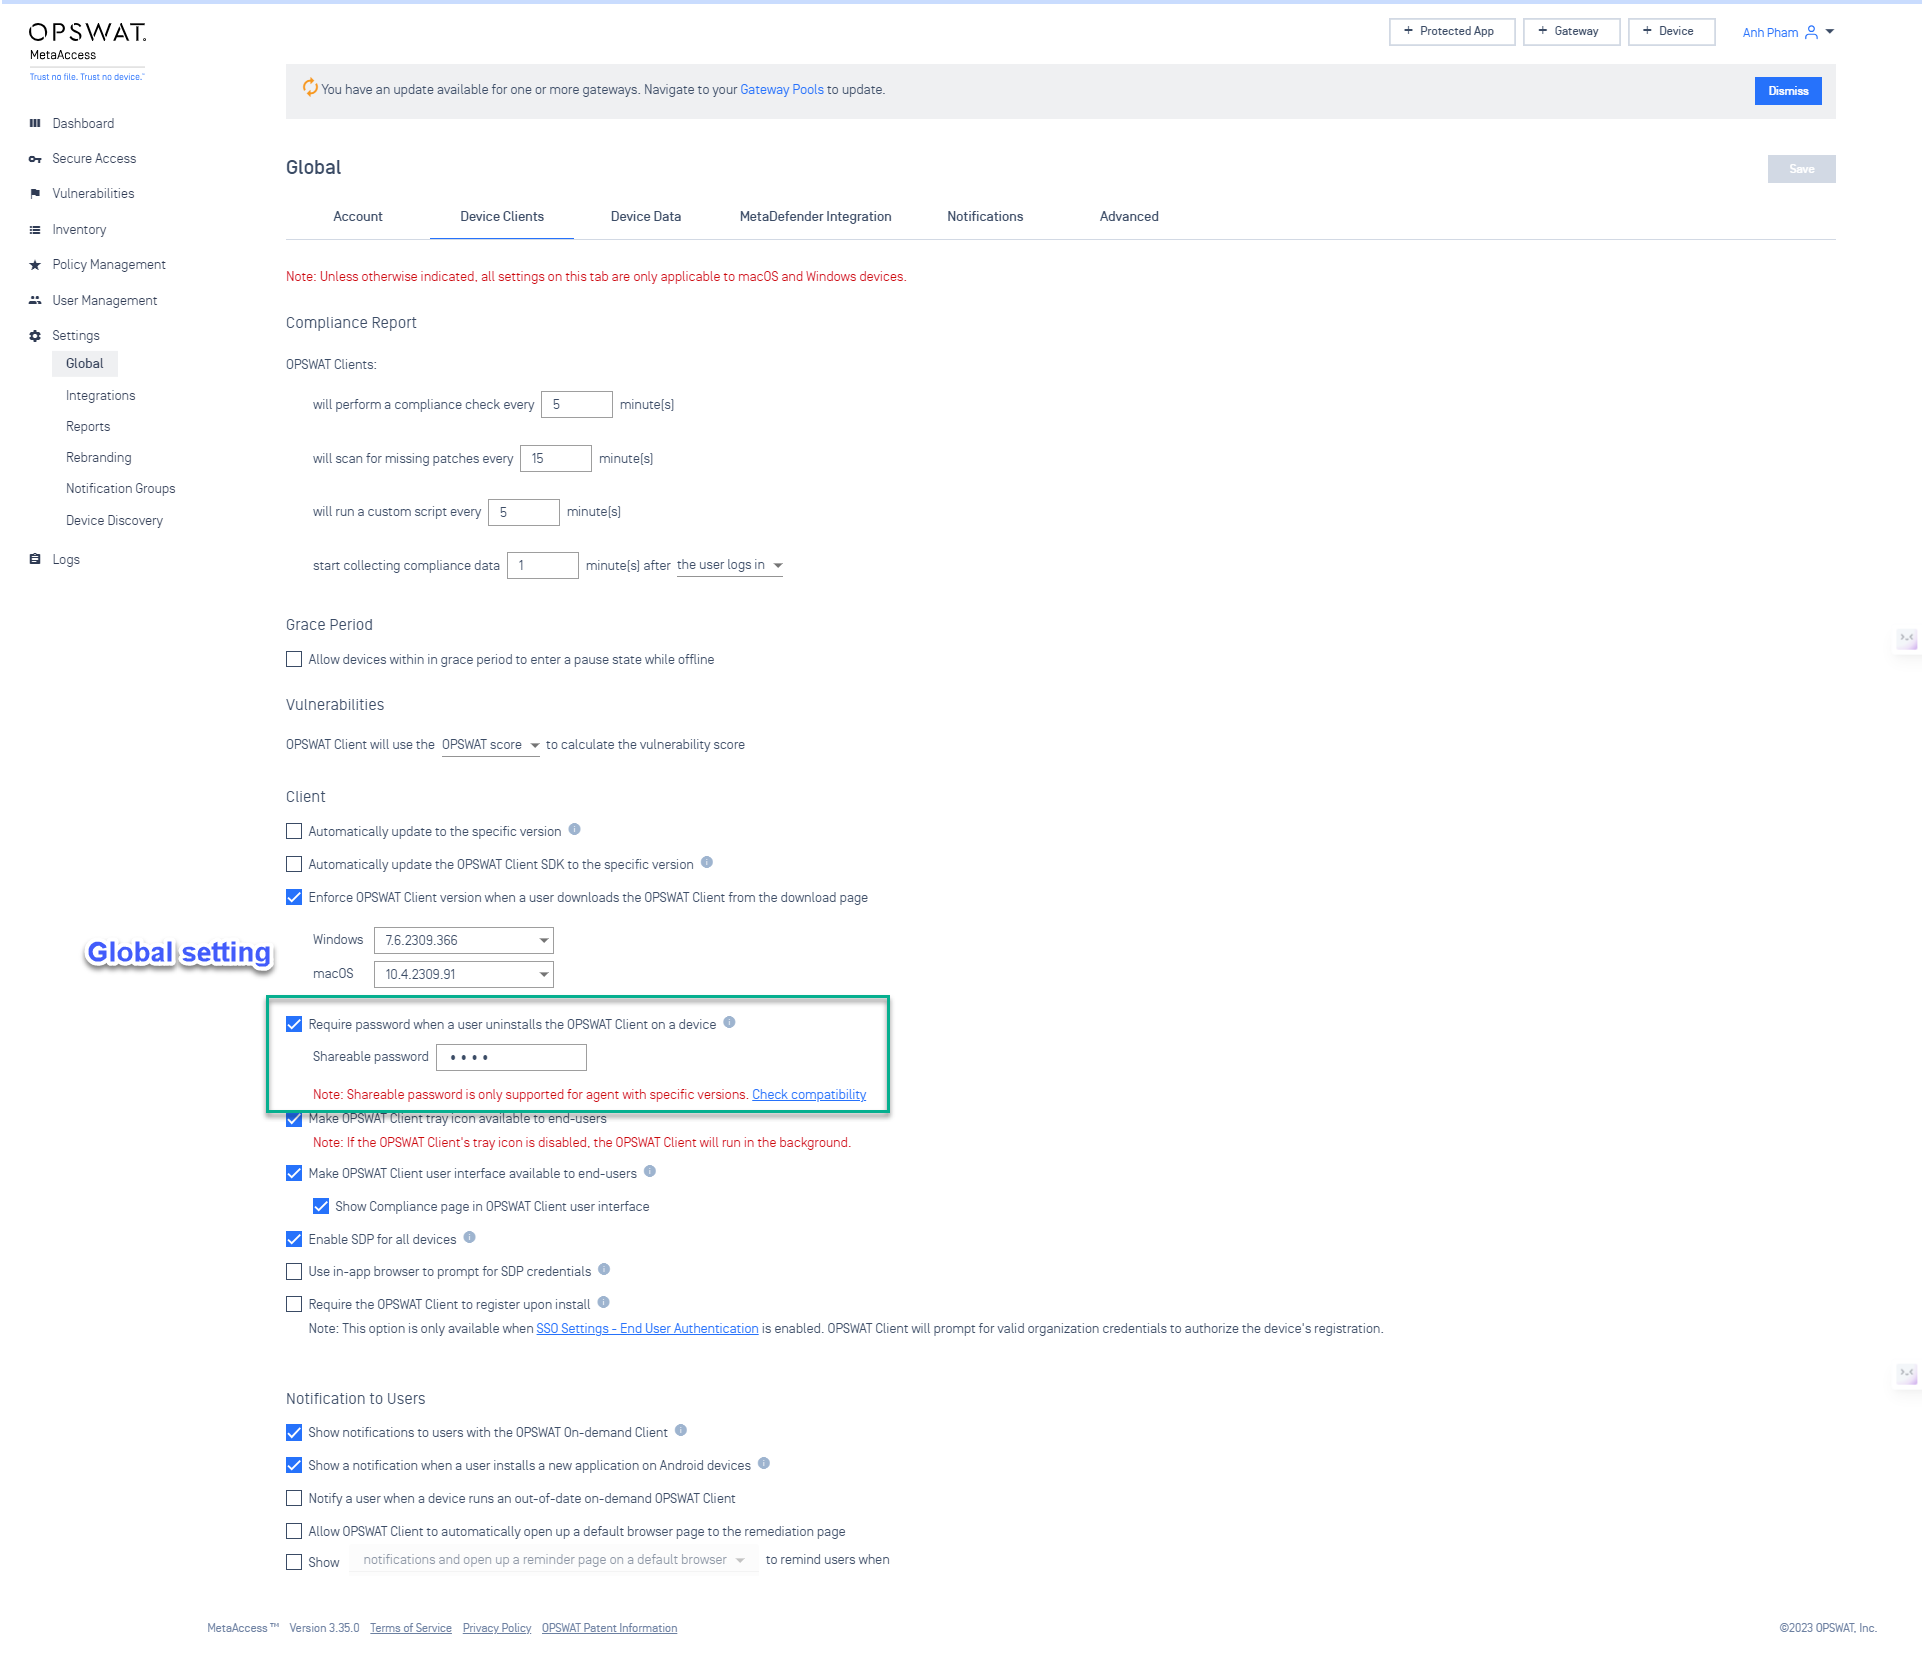Follow the Gateway Pools link
1922x1658 pixels.
click(x=782, y=90)
